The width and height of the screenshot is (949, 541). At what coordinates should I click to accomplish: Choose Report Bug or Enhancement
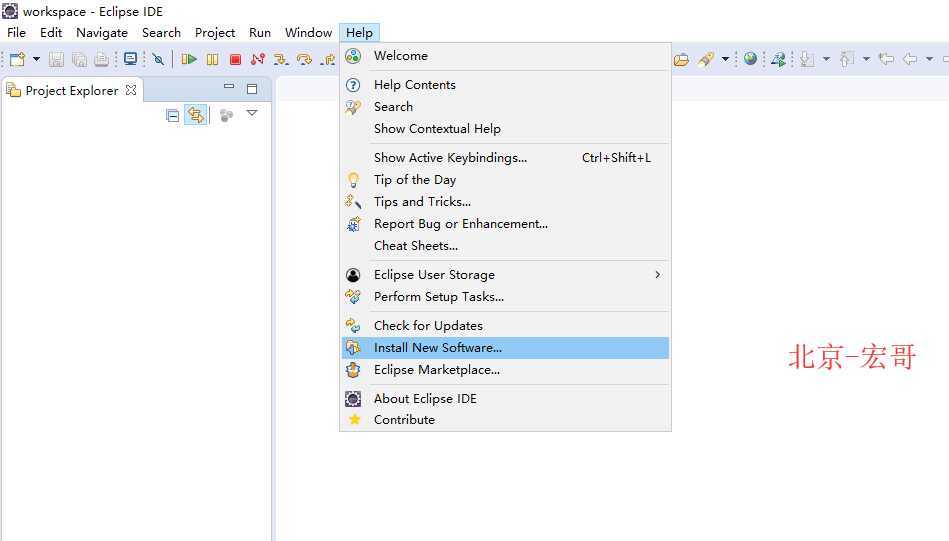[505, 224]
